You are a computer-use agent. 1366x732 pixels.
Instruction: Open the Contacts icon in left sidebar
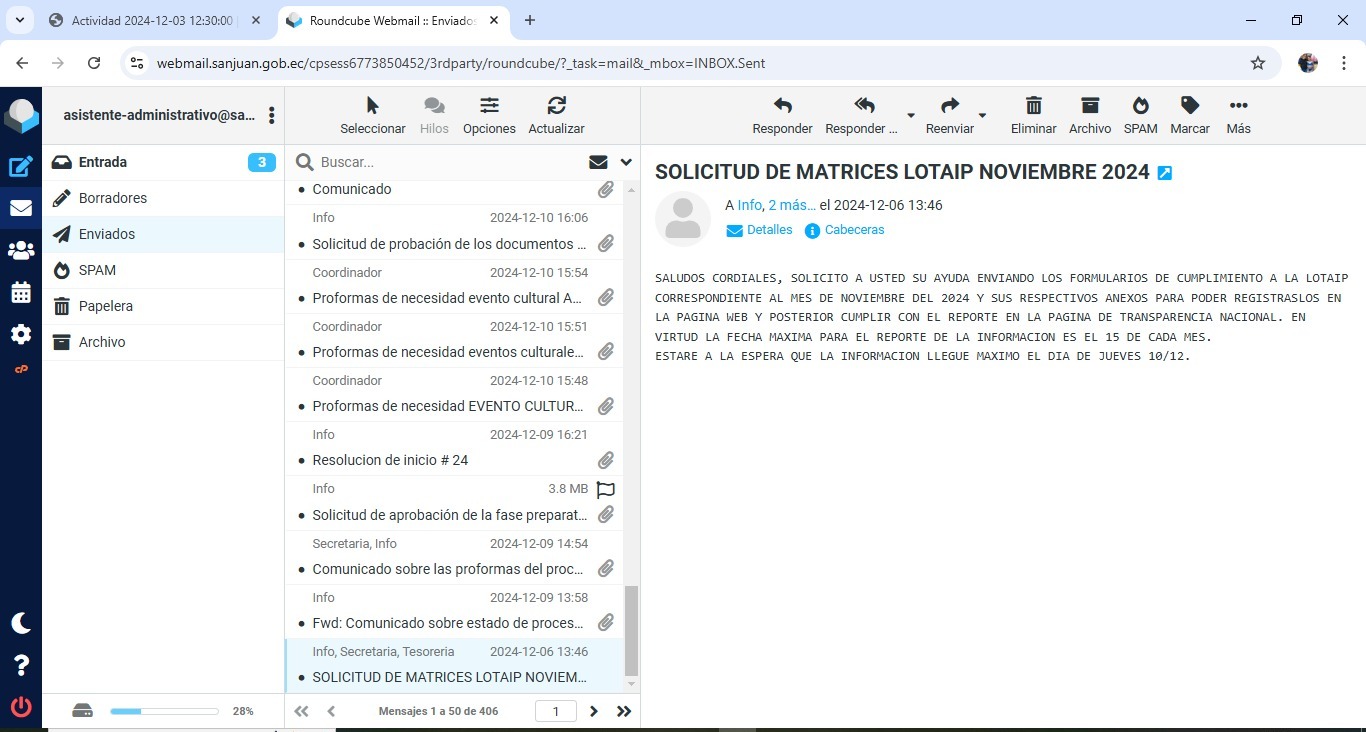[x=21, y=251]
